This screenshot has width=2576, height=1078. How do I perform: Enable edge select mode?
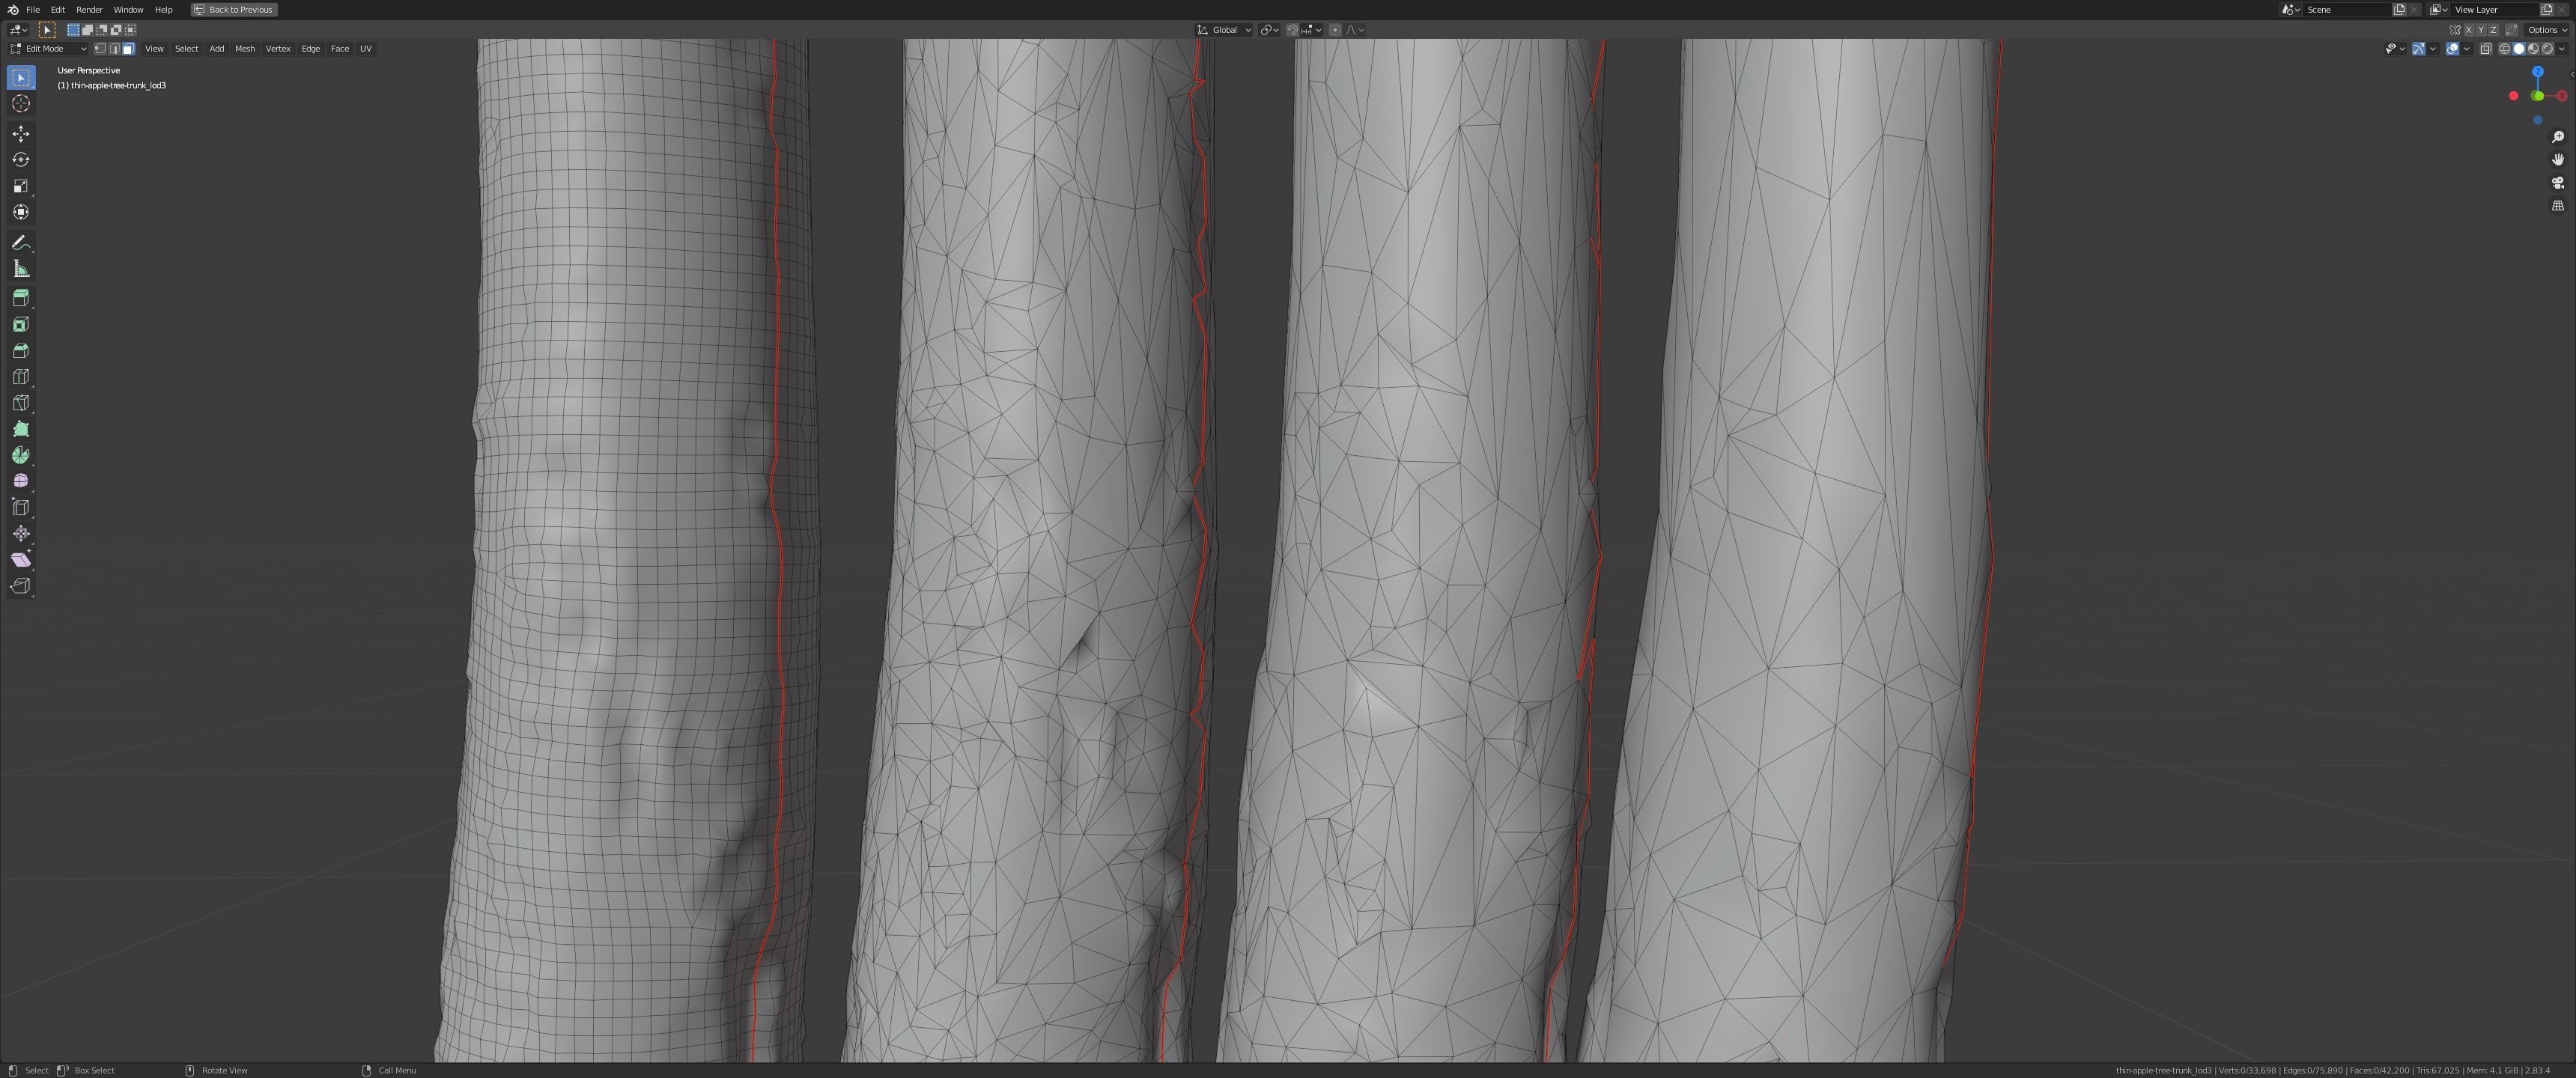114,48
